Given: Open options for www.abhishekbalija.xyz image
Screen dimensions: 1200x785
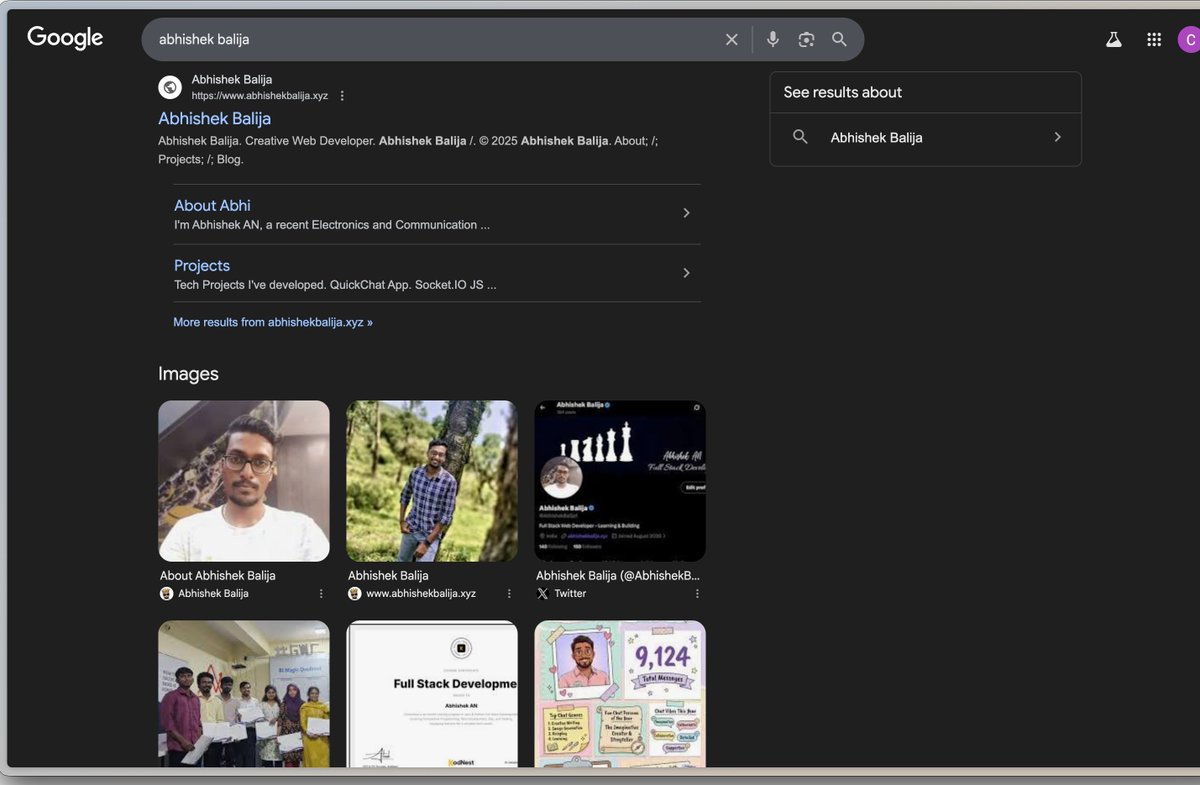Looking at the screenshot, I should (x=509, y=593).
